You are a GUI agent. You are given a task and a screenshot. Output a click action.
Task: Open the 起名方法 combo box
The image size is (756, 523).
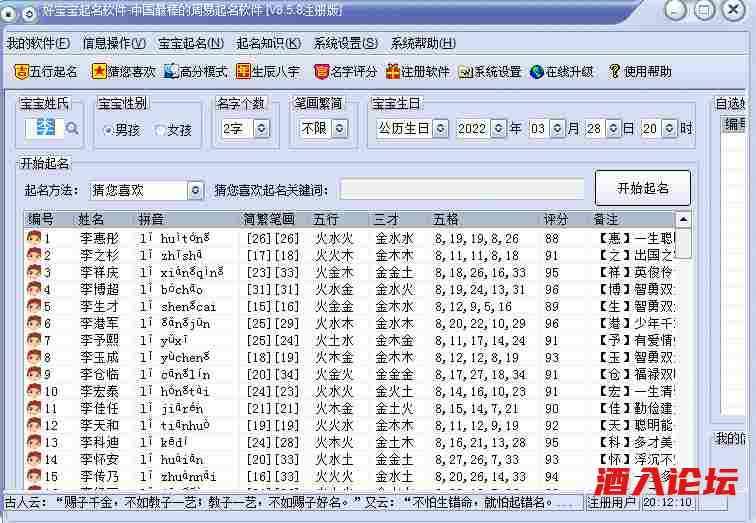(195, 190)
